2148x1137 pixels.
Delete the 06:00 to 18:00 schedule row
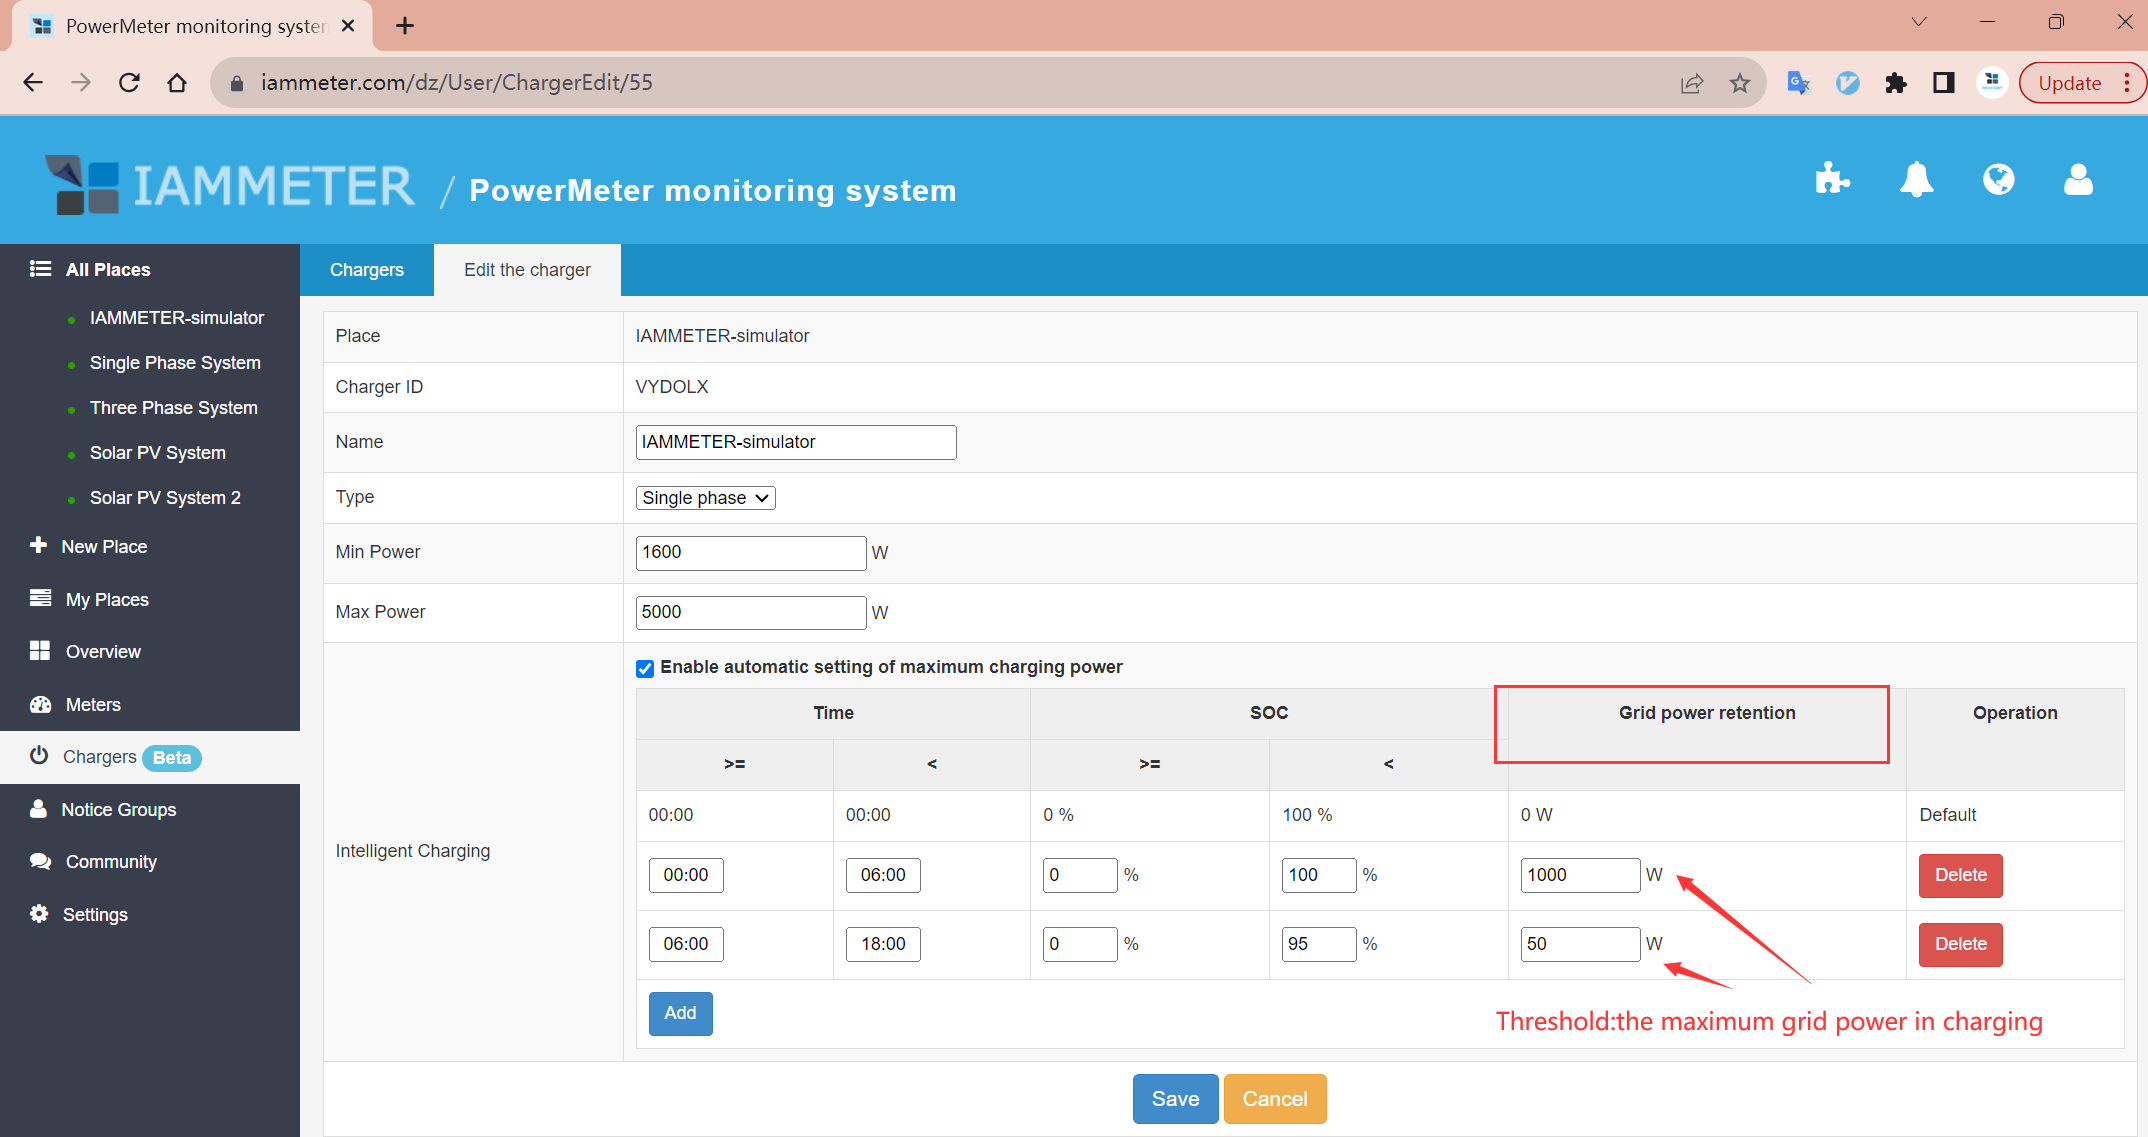point(1959,944)
